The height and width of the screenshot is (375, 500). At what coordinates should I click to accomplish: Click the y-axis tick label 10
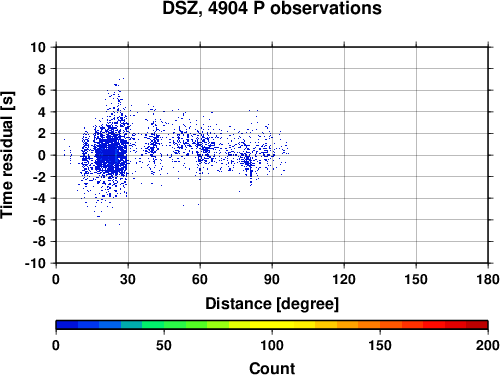coord(38,47)
